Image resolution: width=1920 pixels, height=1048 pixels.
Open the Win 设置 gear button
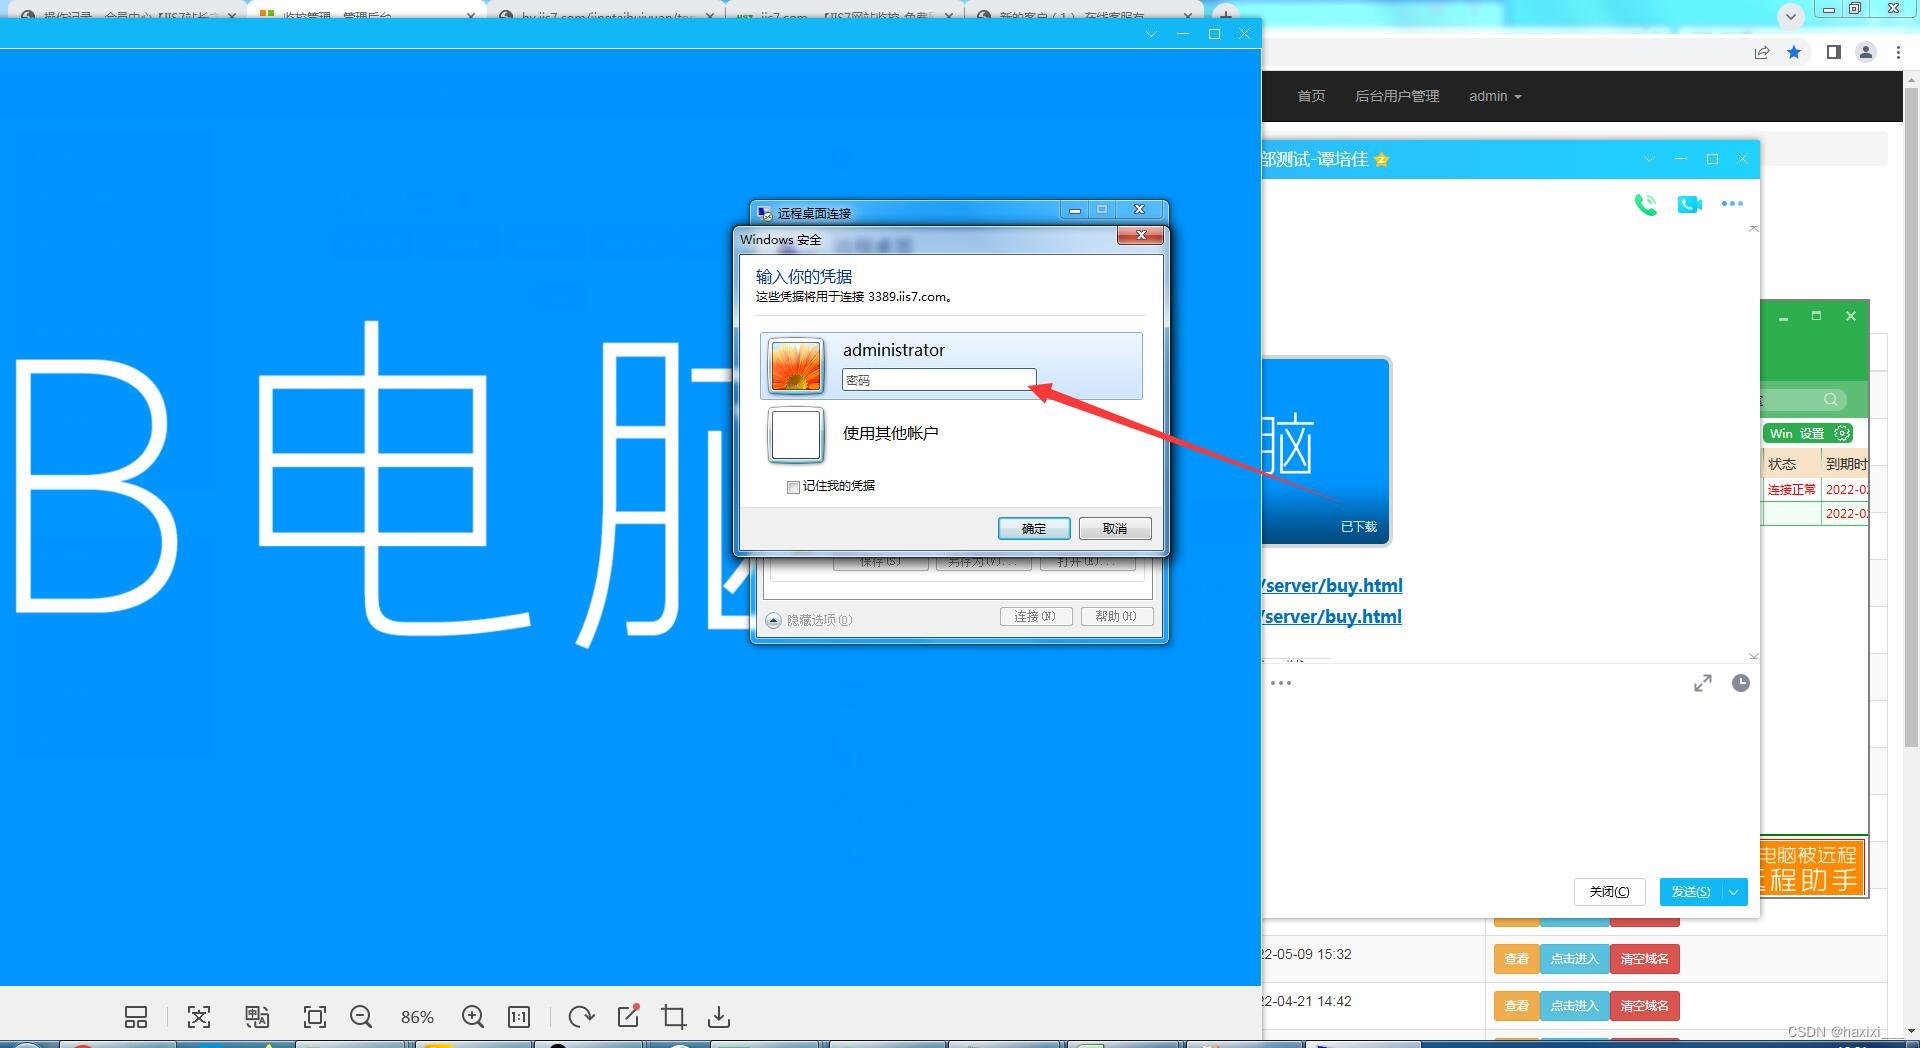[1810, 433]
